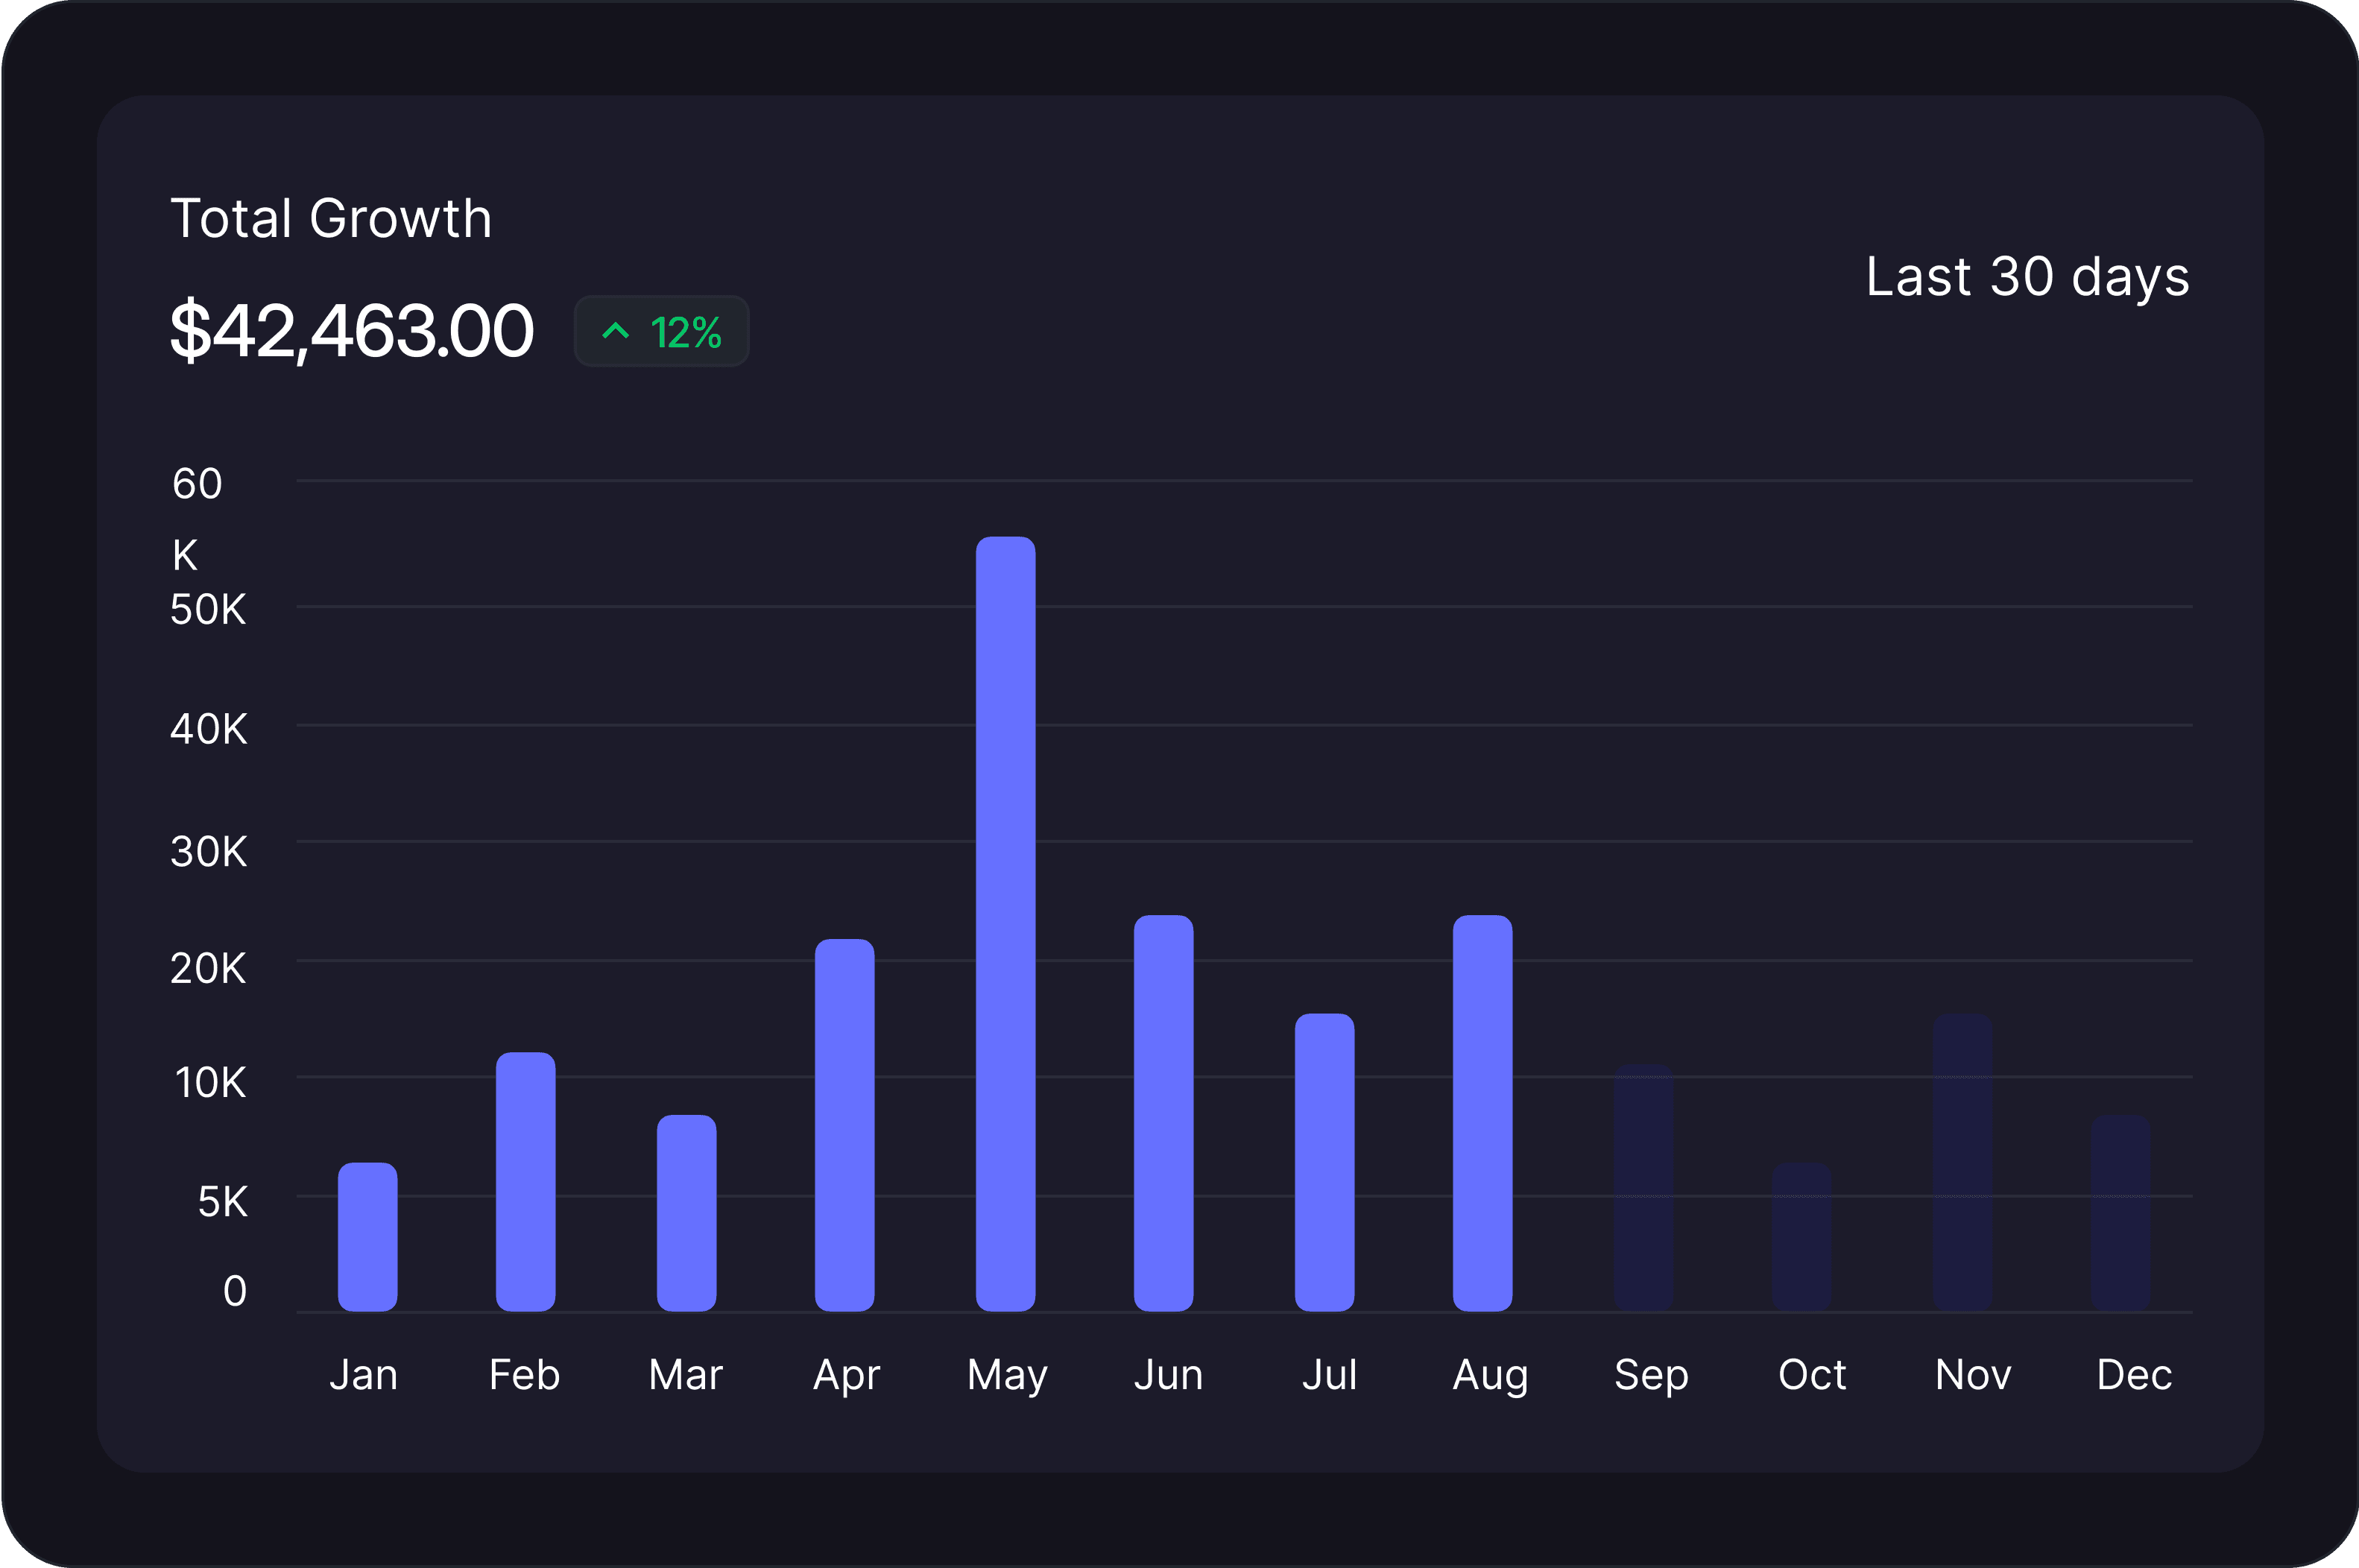Click the $42,463.00 total amount

[352, 331]
